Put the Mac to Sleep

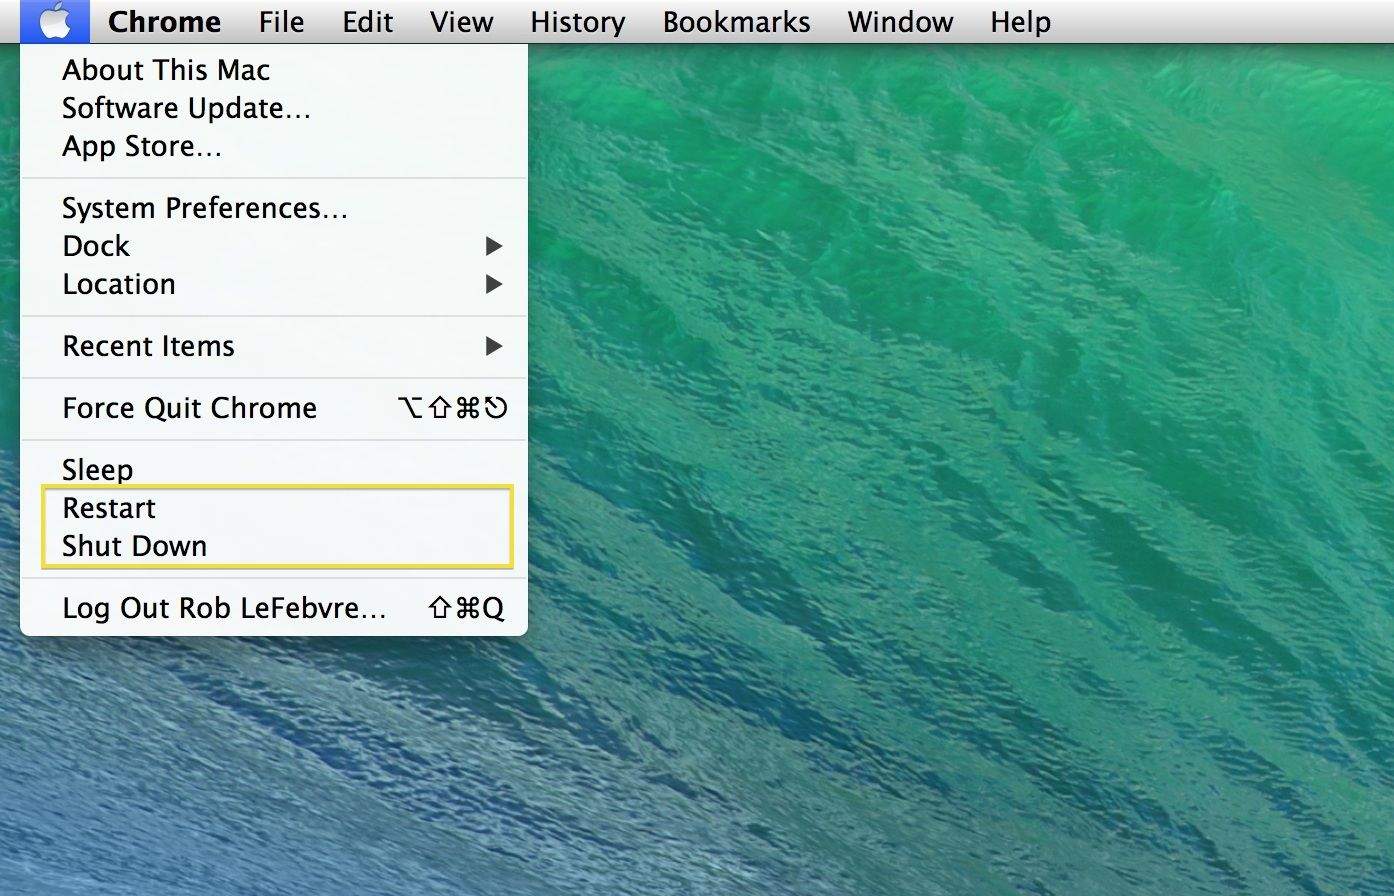[x=97, y=470]
